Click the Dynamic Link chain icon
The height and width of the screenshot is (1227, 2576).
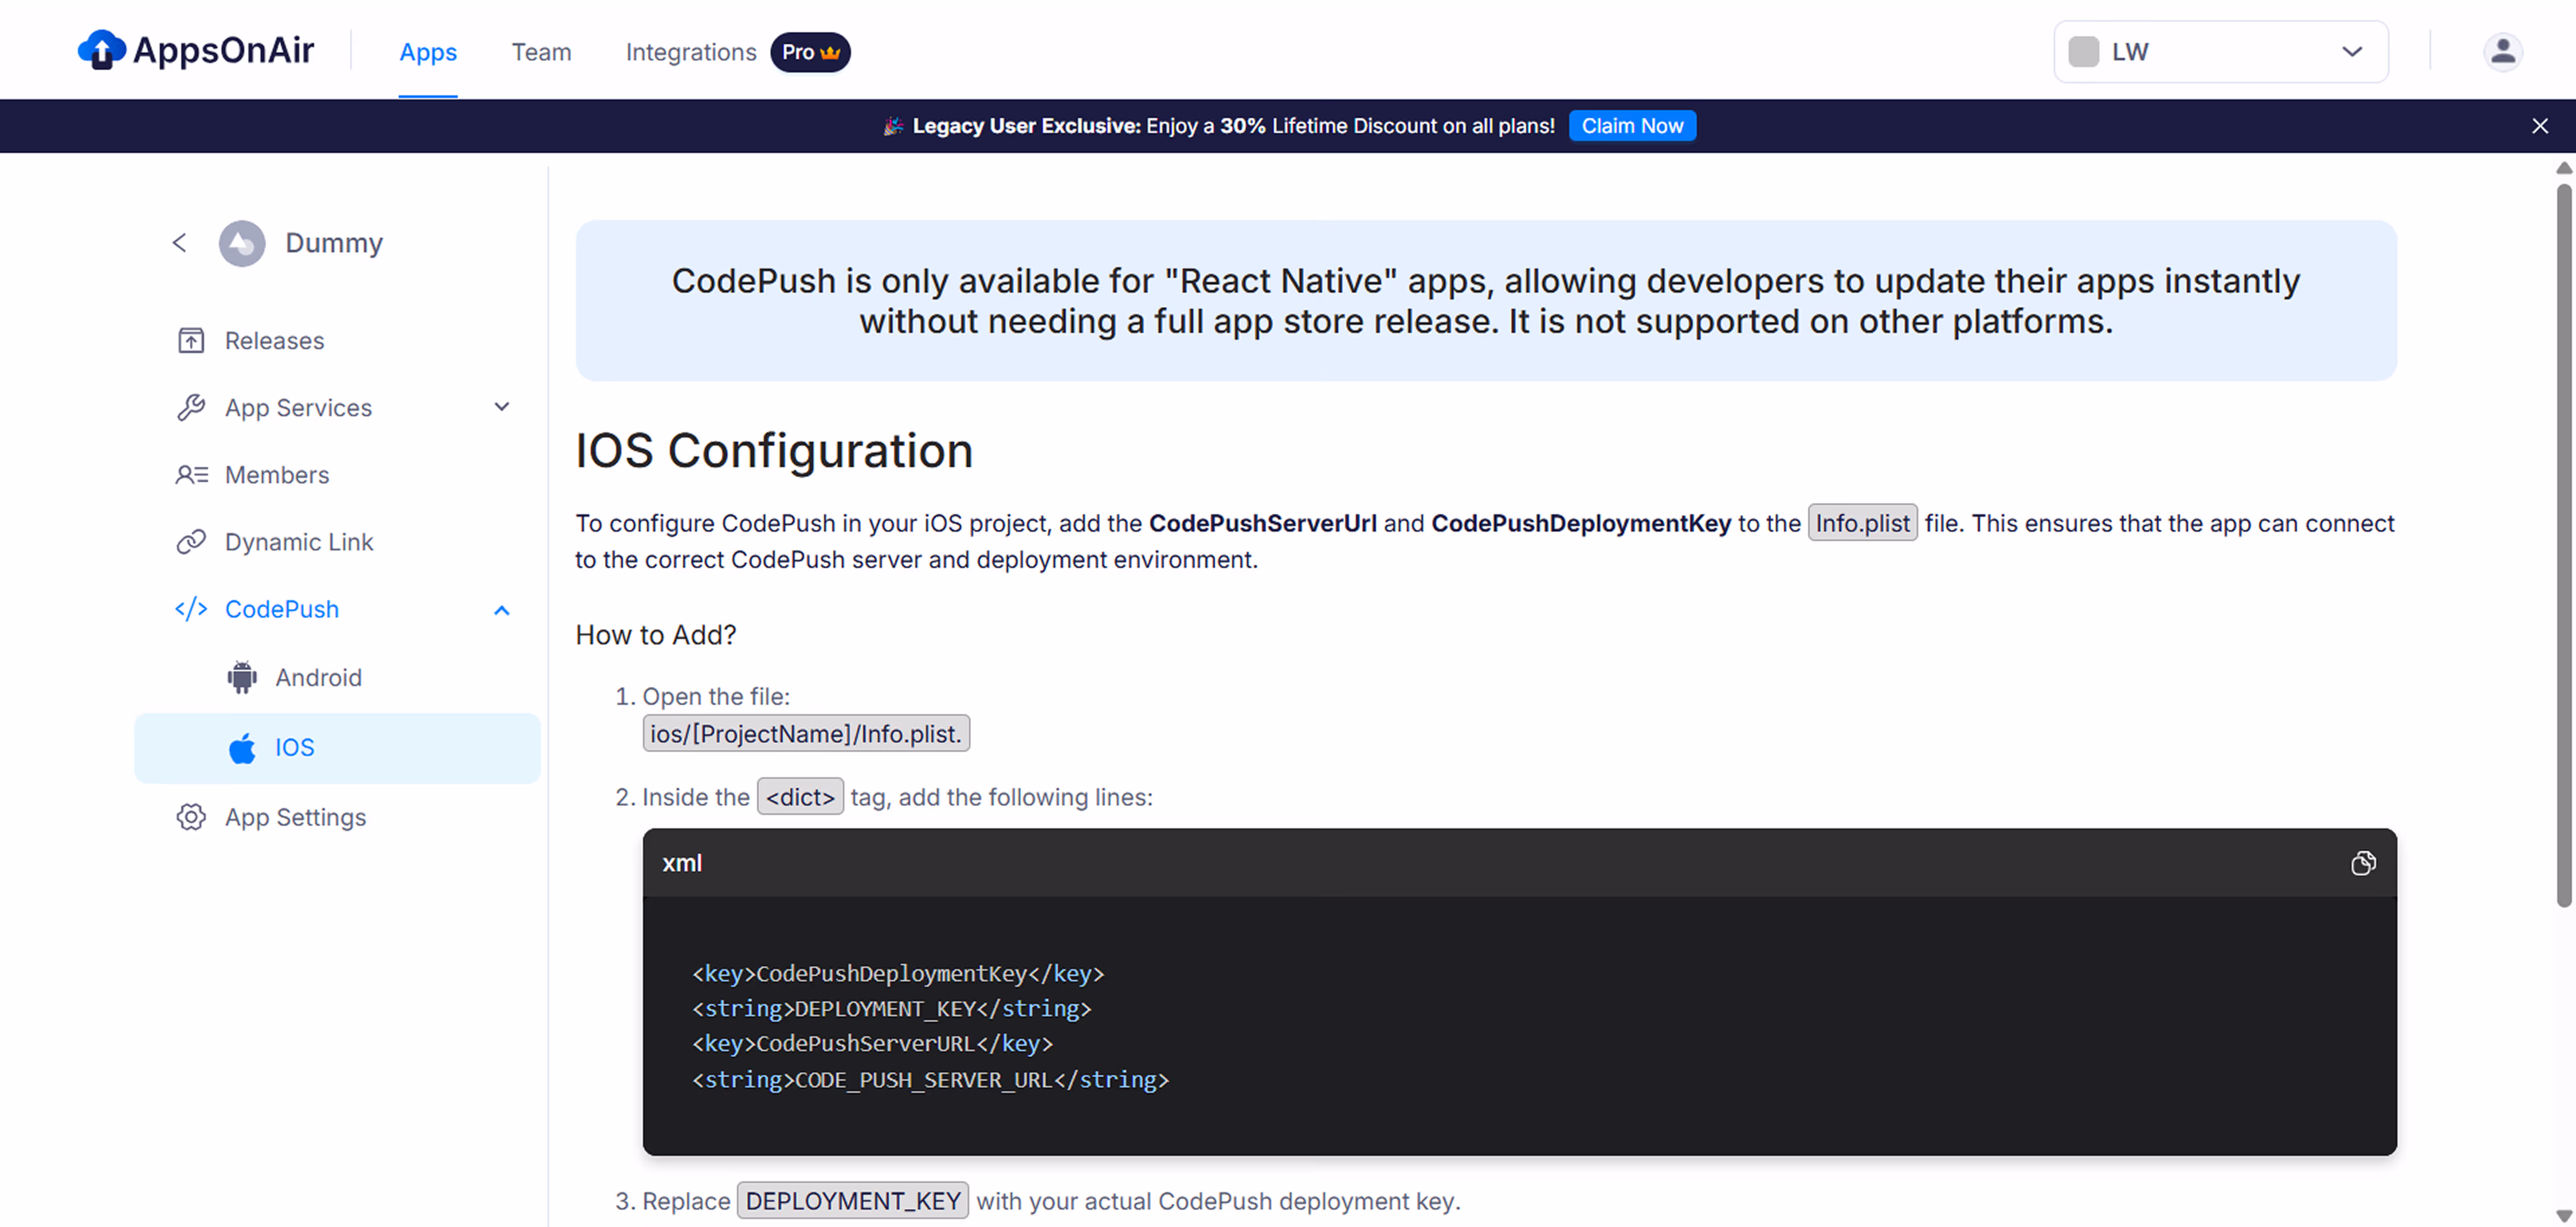tap(190, 541)
